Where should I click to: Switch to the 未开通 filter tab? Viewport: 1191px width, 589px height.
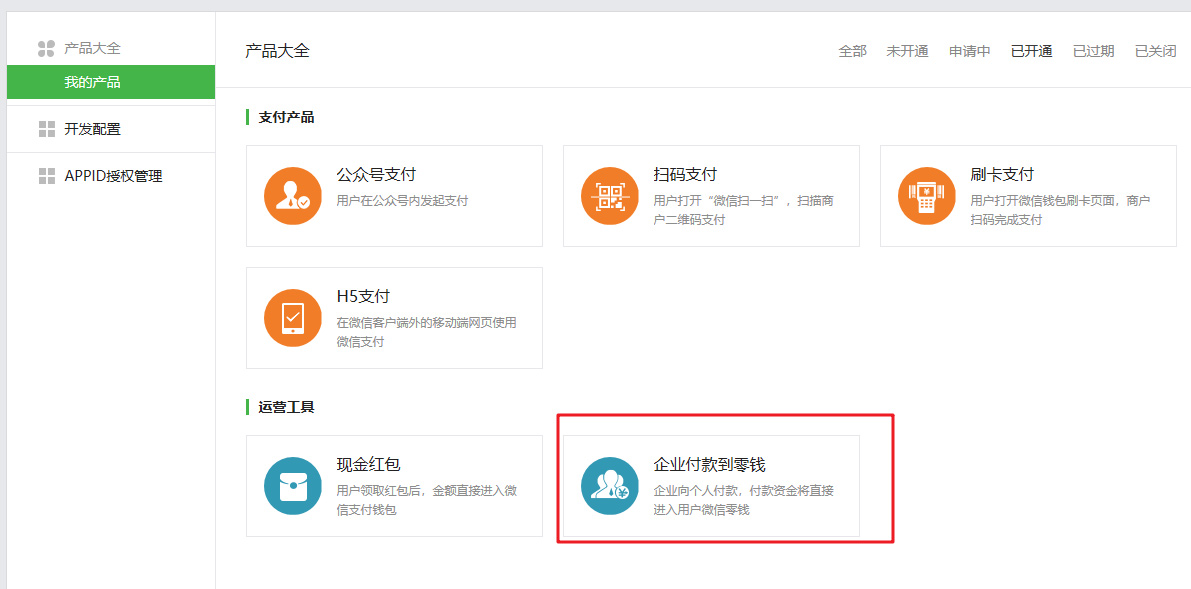[x=907, y=51]
